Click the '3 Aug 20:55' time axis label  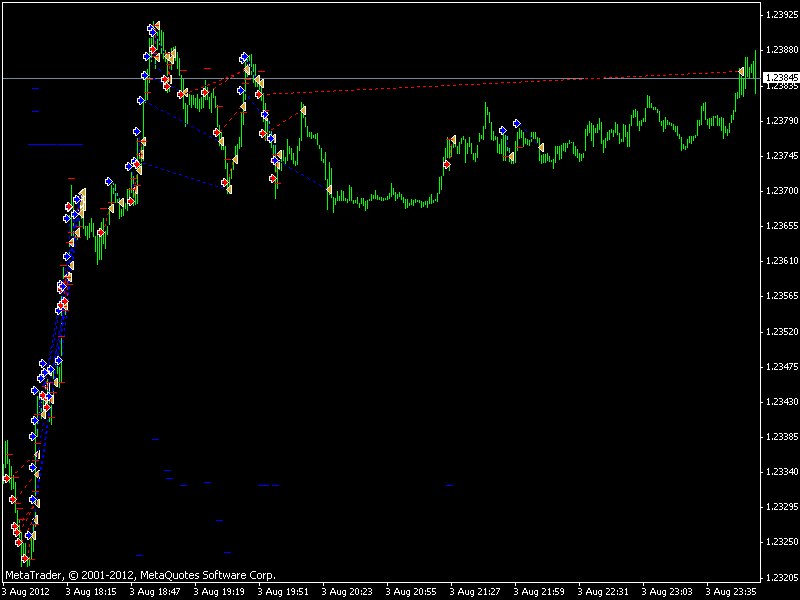pos(411,592)
